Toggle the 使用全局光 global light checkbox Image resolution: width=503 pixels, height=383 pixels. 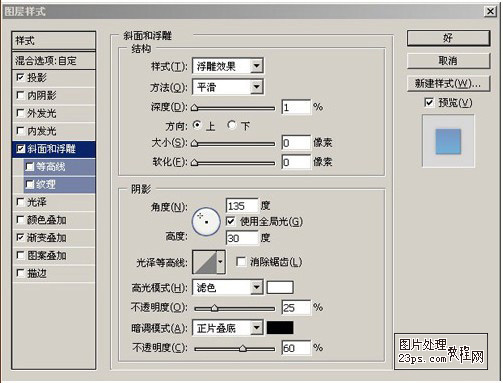[230, 221]
